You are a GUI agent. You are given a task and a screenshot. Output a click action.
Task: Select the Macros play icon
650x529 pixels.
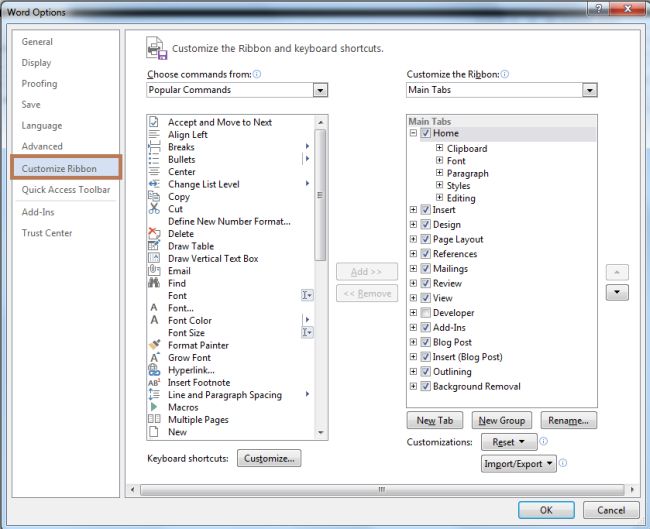tap(154, 407)
